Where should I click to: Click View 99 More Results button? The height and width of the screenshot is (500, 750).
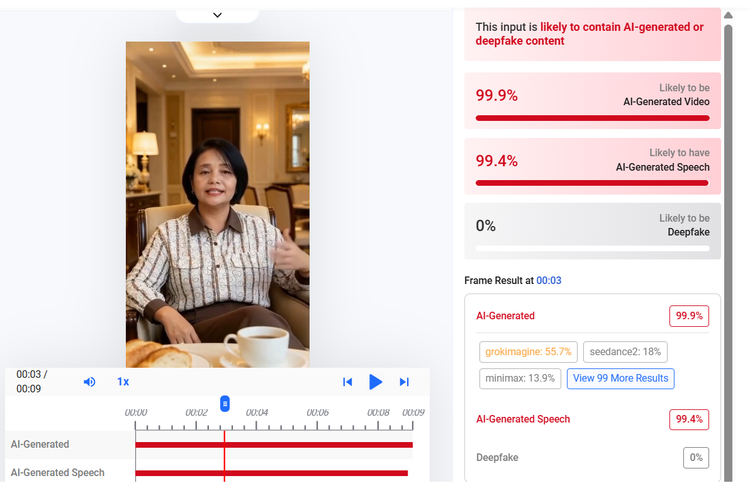(620, 378)
